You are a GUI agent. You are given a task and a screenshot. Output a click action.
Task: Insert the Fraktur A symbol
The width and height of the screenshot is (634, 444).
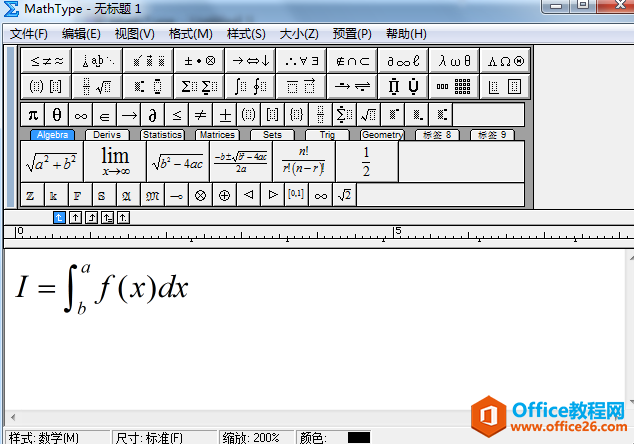coord(128,195)
